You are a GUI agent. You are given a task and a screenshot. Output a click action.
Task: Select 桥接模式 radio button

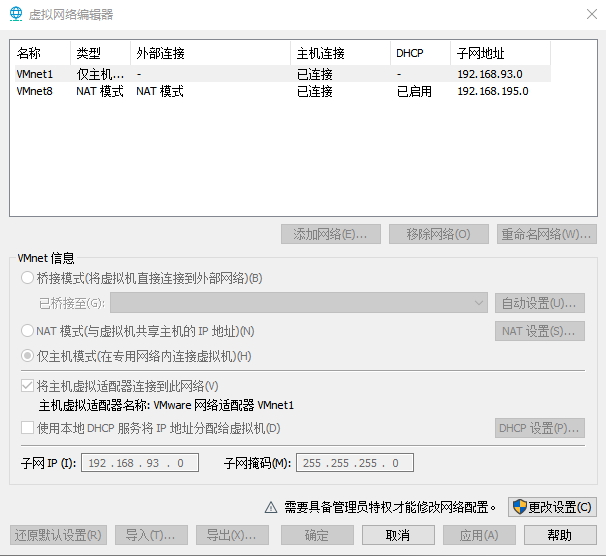(x=27, y=278)
